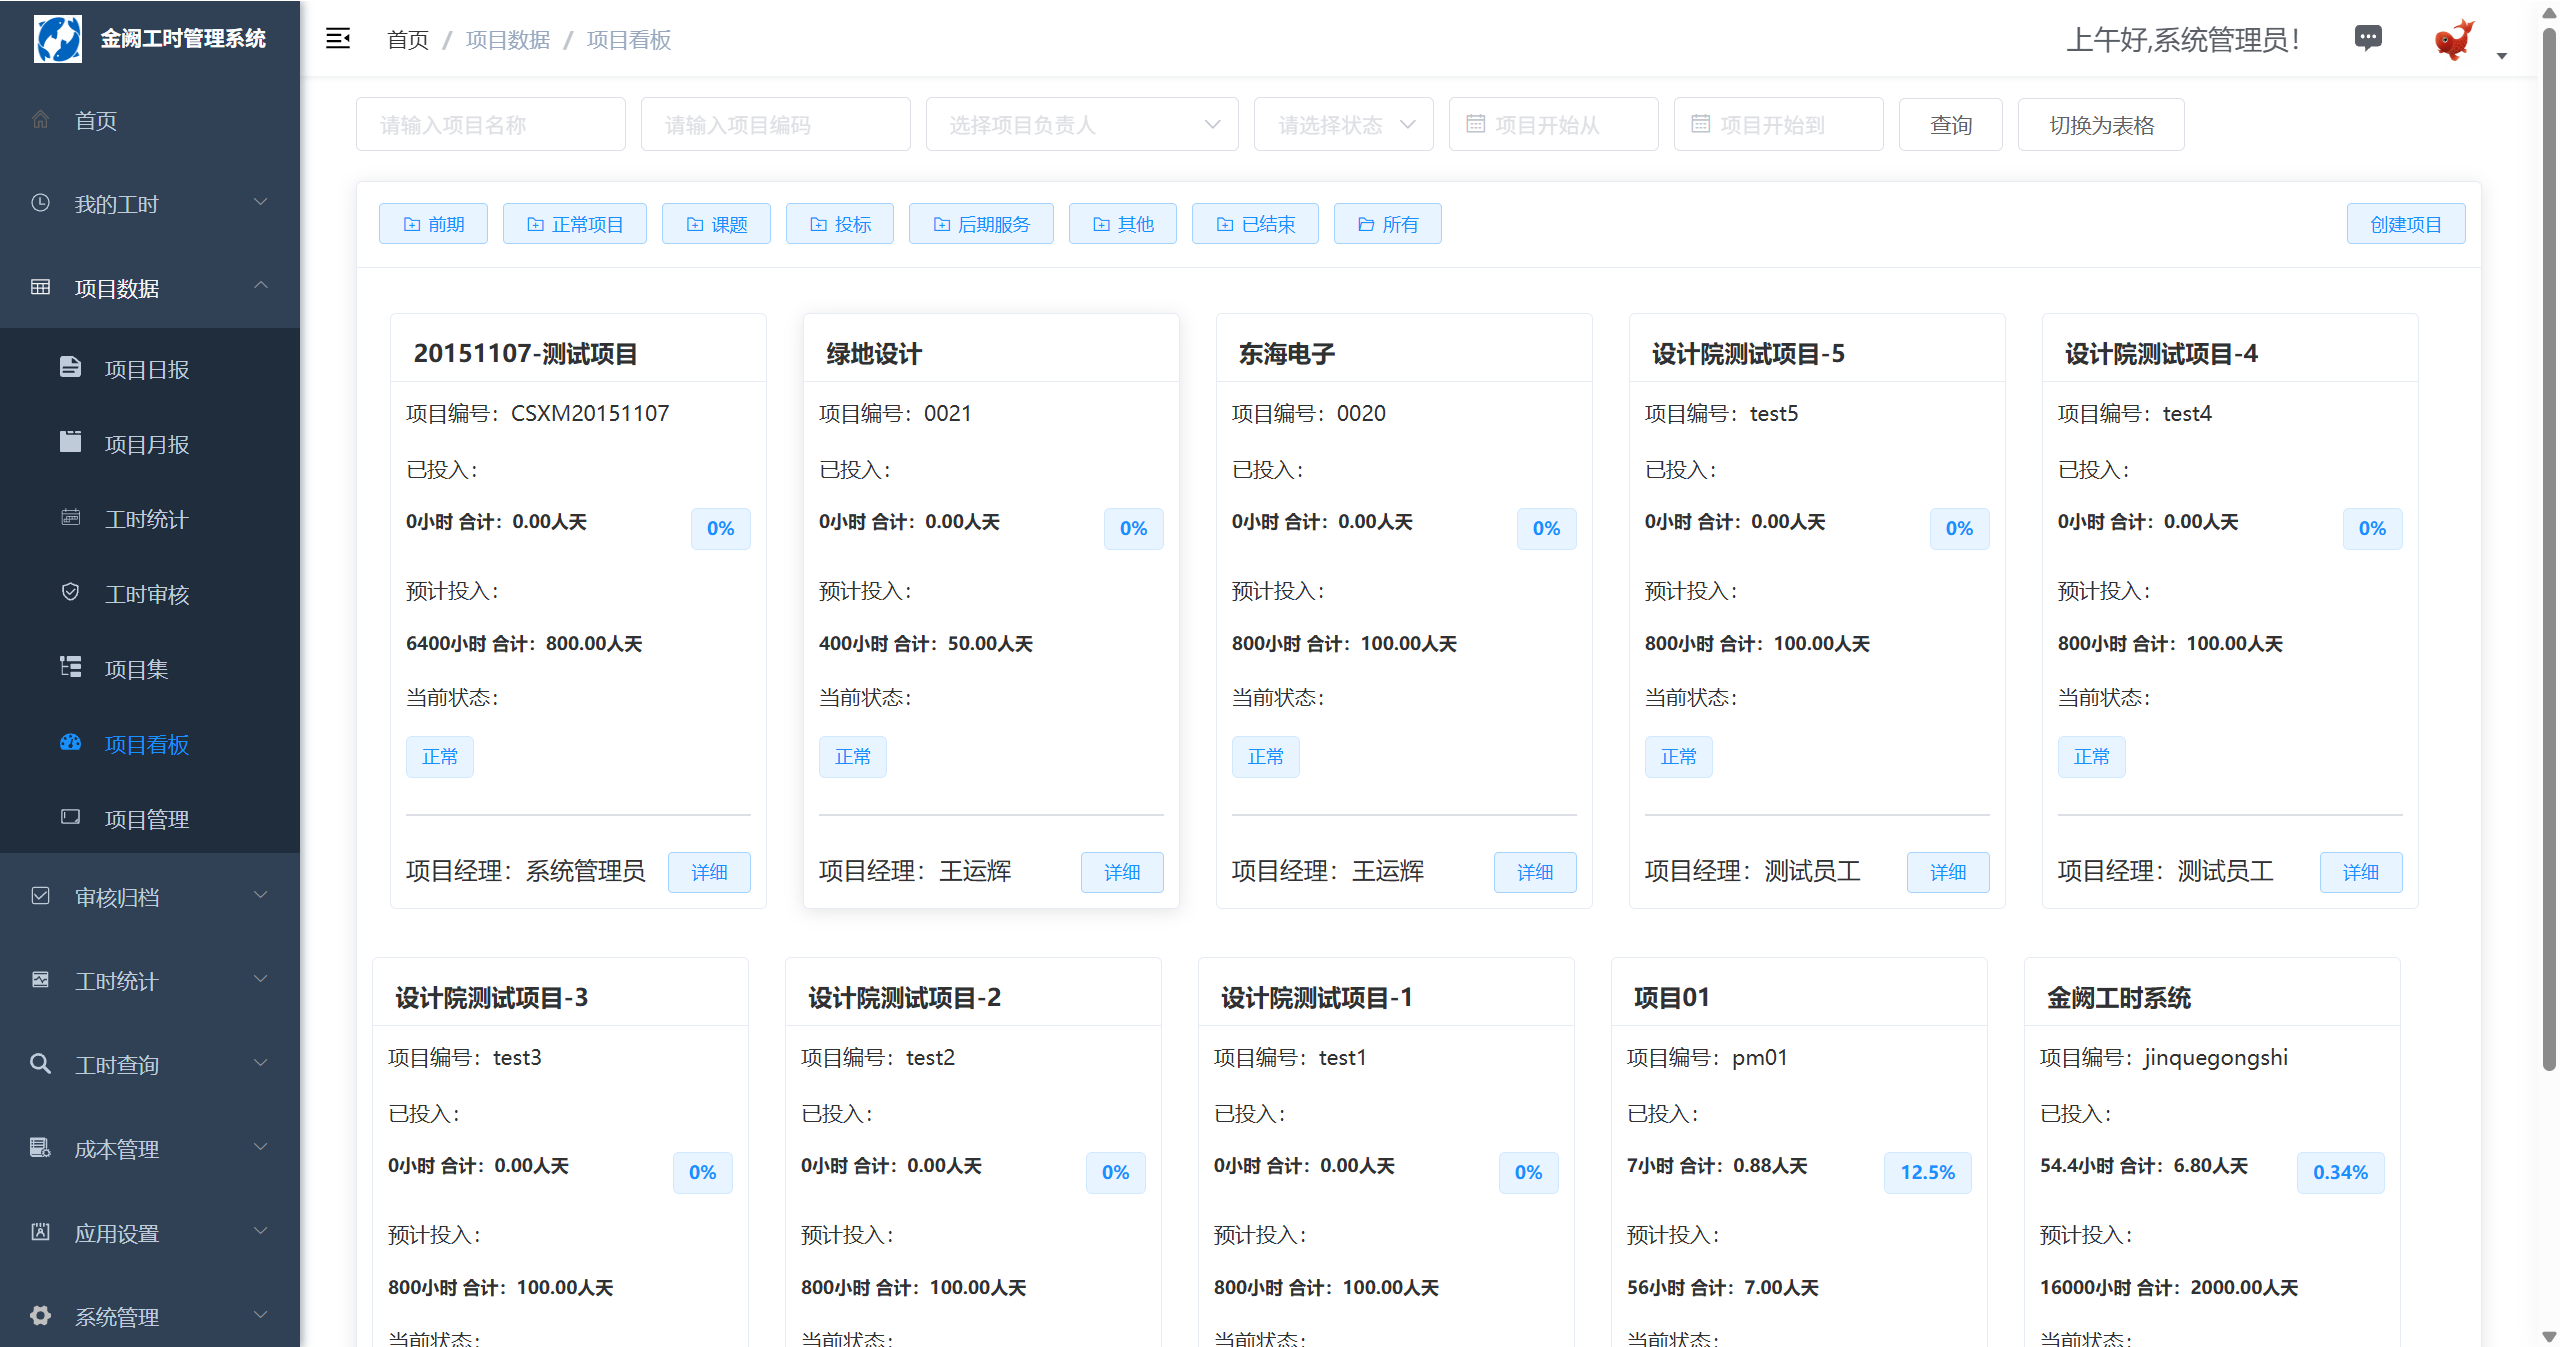This screenshot has height=1347, width=2560.
Task: Open 项目月报 in the sidebar
Action: (x=146, y=445)
